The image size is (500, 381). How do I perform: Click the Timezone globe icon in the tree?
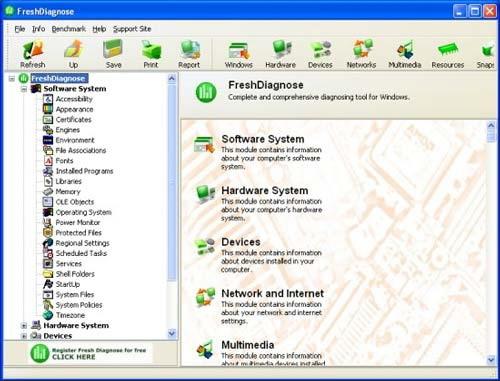48,315
